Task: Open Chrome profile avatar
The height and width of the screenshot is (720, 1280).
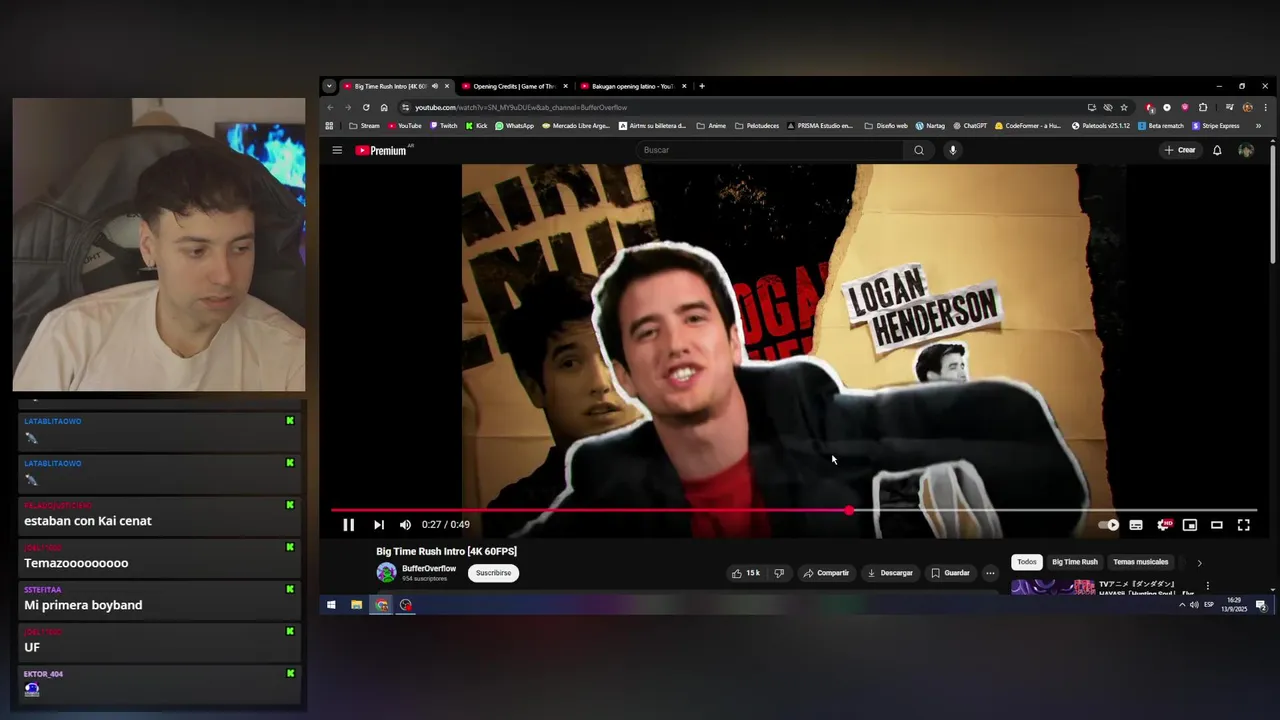Action: click(1247, 107)
